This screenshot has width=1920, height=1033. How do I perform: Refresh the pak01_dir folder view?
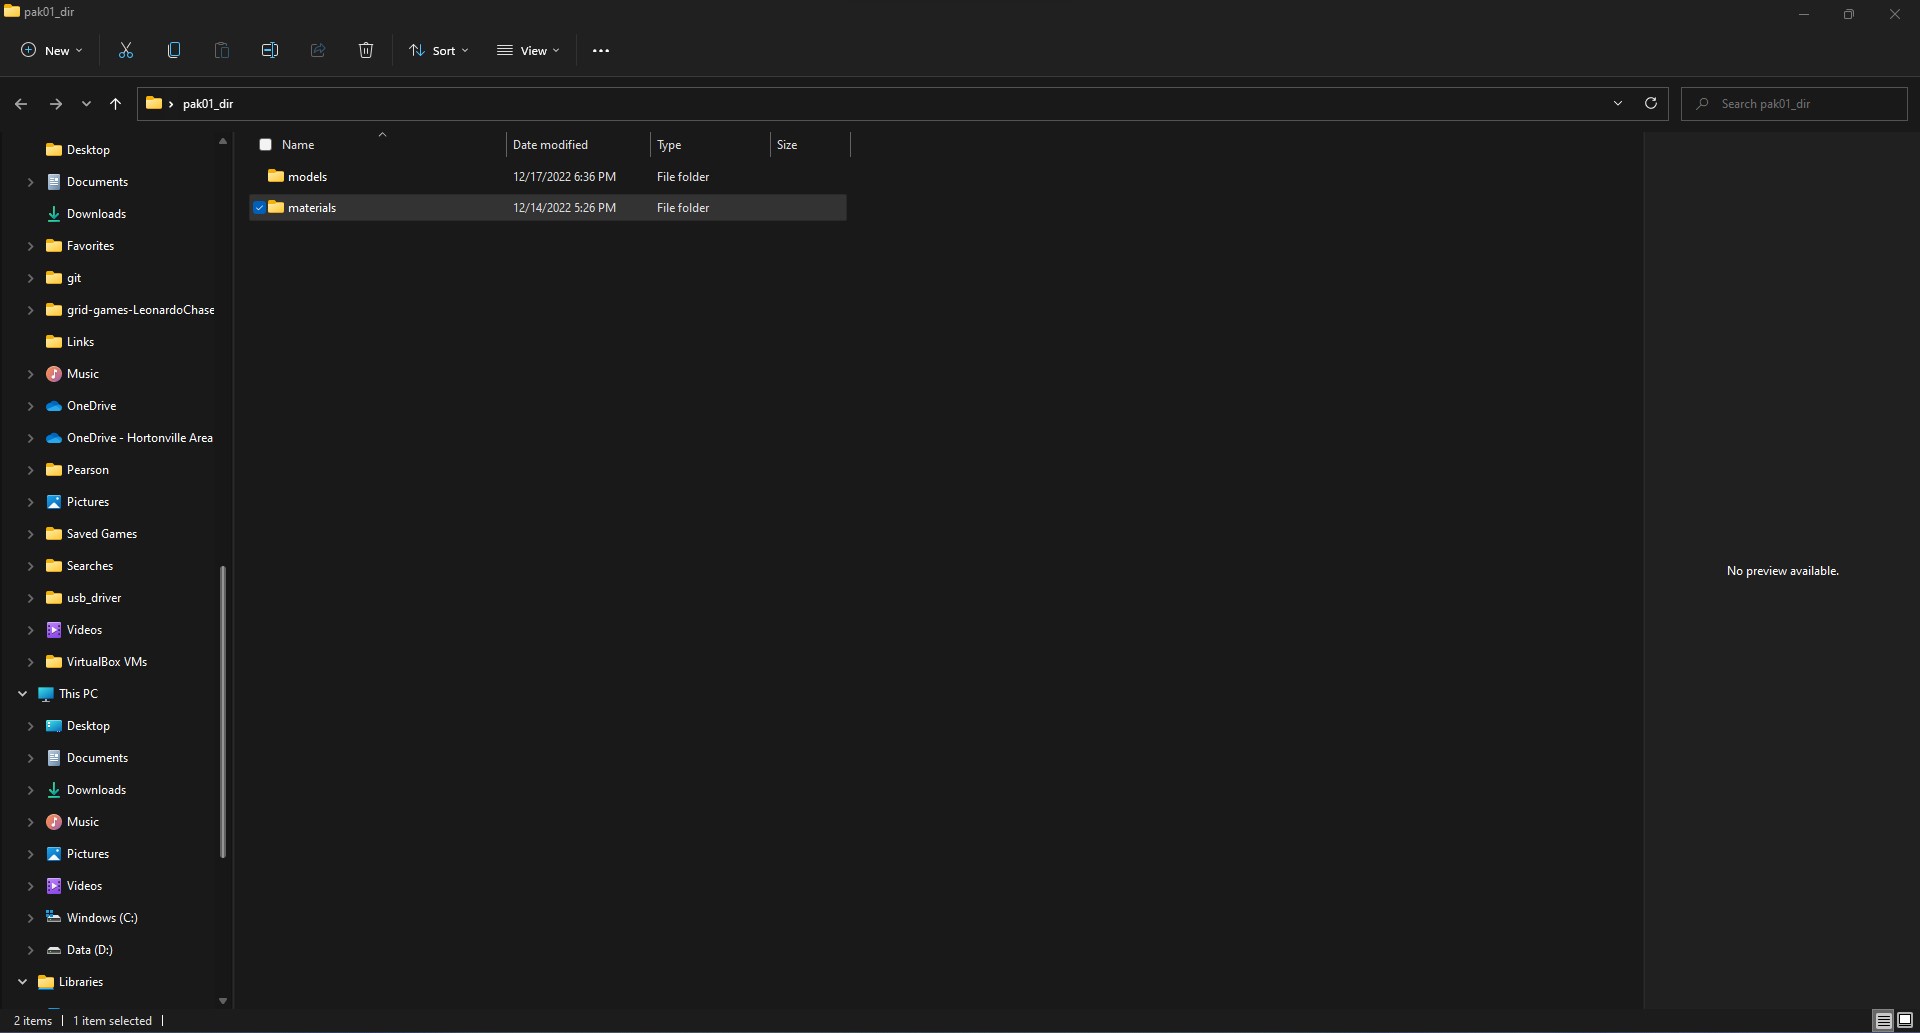pyautogui.click(x=1651, y=103)
